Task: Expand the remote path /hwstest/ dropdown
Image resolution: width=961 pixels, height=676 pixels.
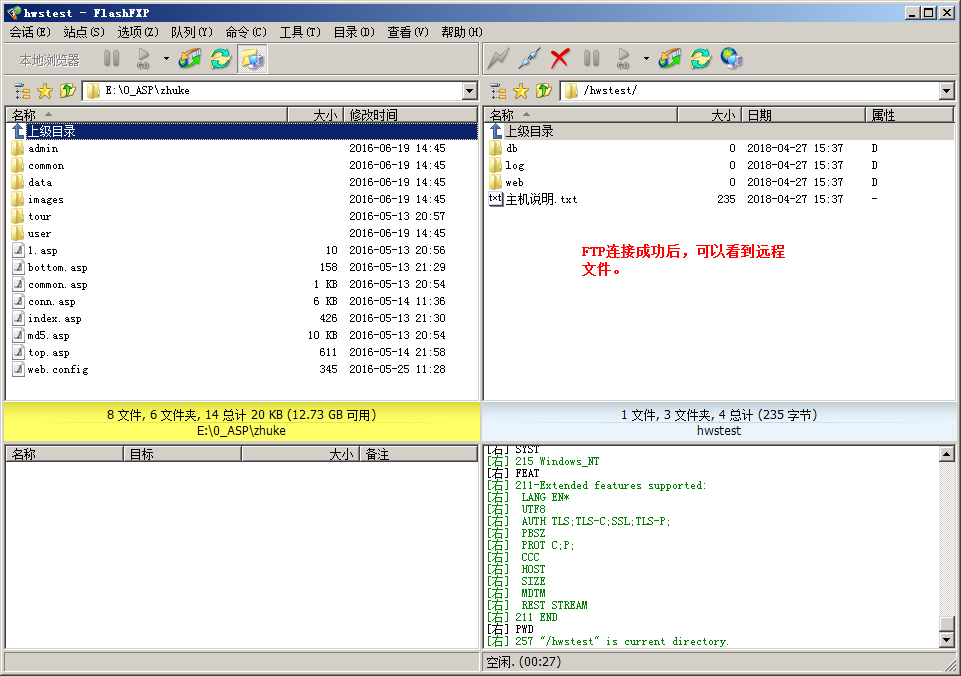Action: point(947,91)
